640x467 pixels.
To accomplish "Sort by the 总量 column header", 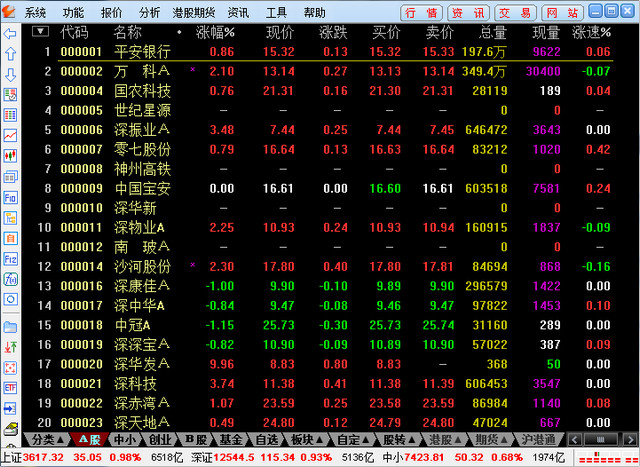I will pos(493,32).
